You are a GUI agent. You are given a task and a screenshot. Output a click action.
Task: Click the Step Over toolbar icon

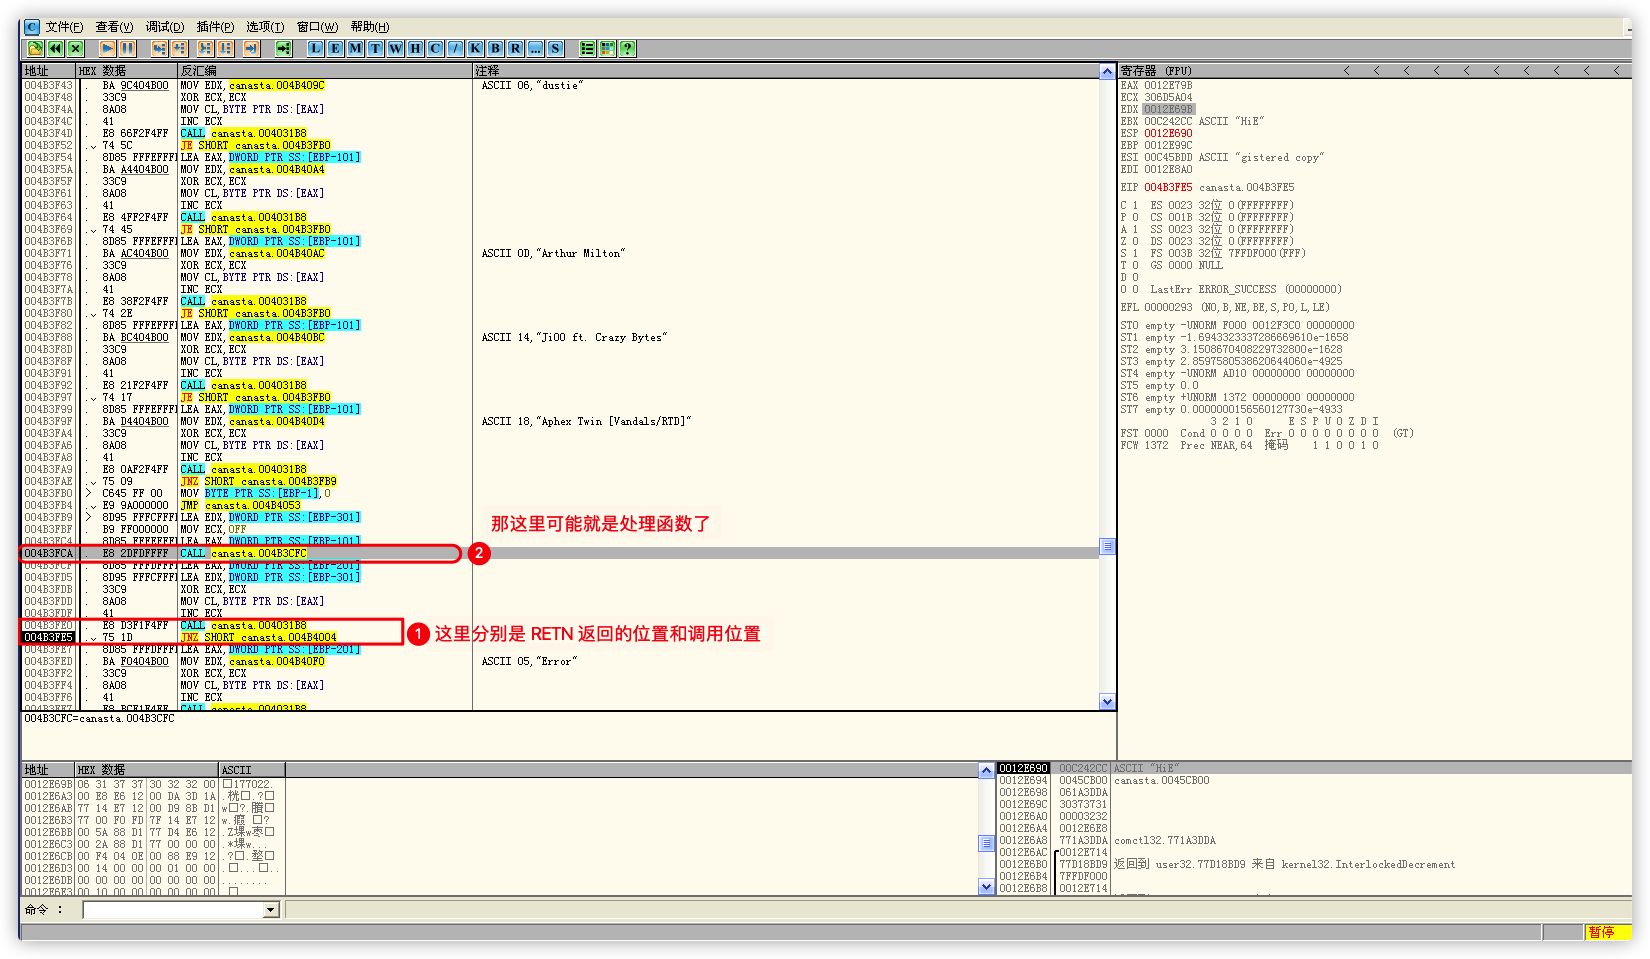[179, 48]
